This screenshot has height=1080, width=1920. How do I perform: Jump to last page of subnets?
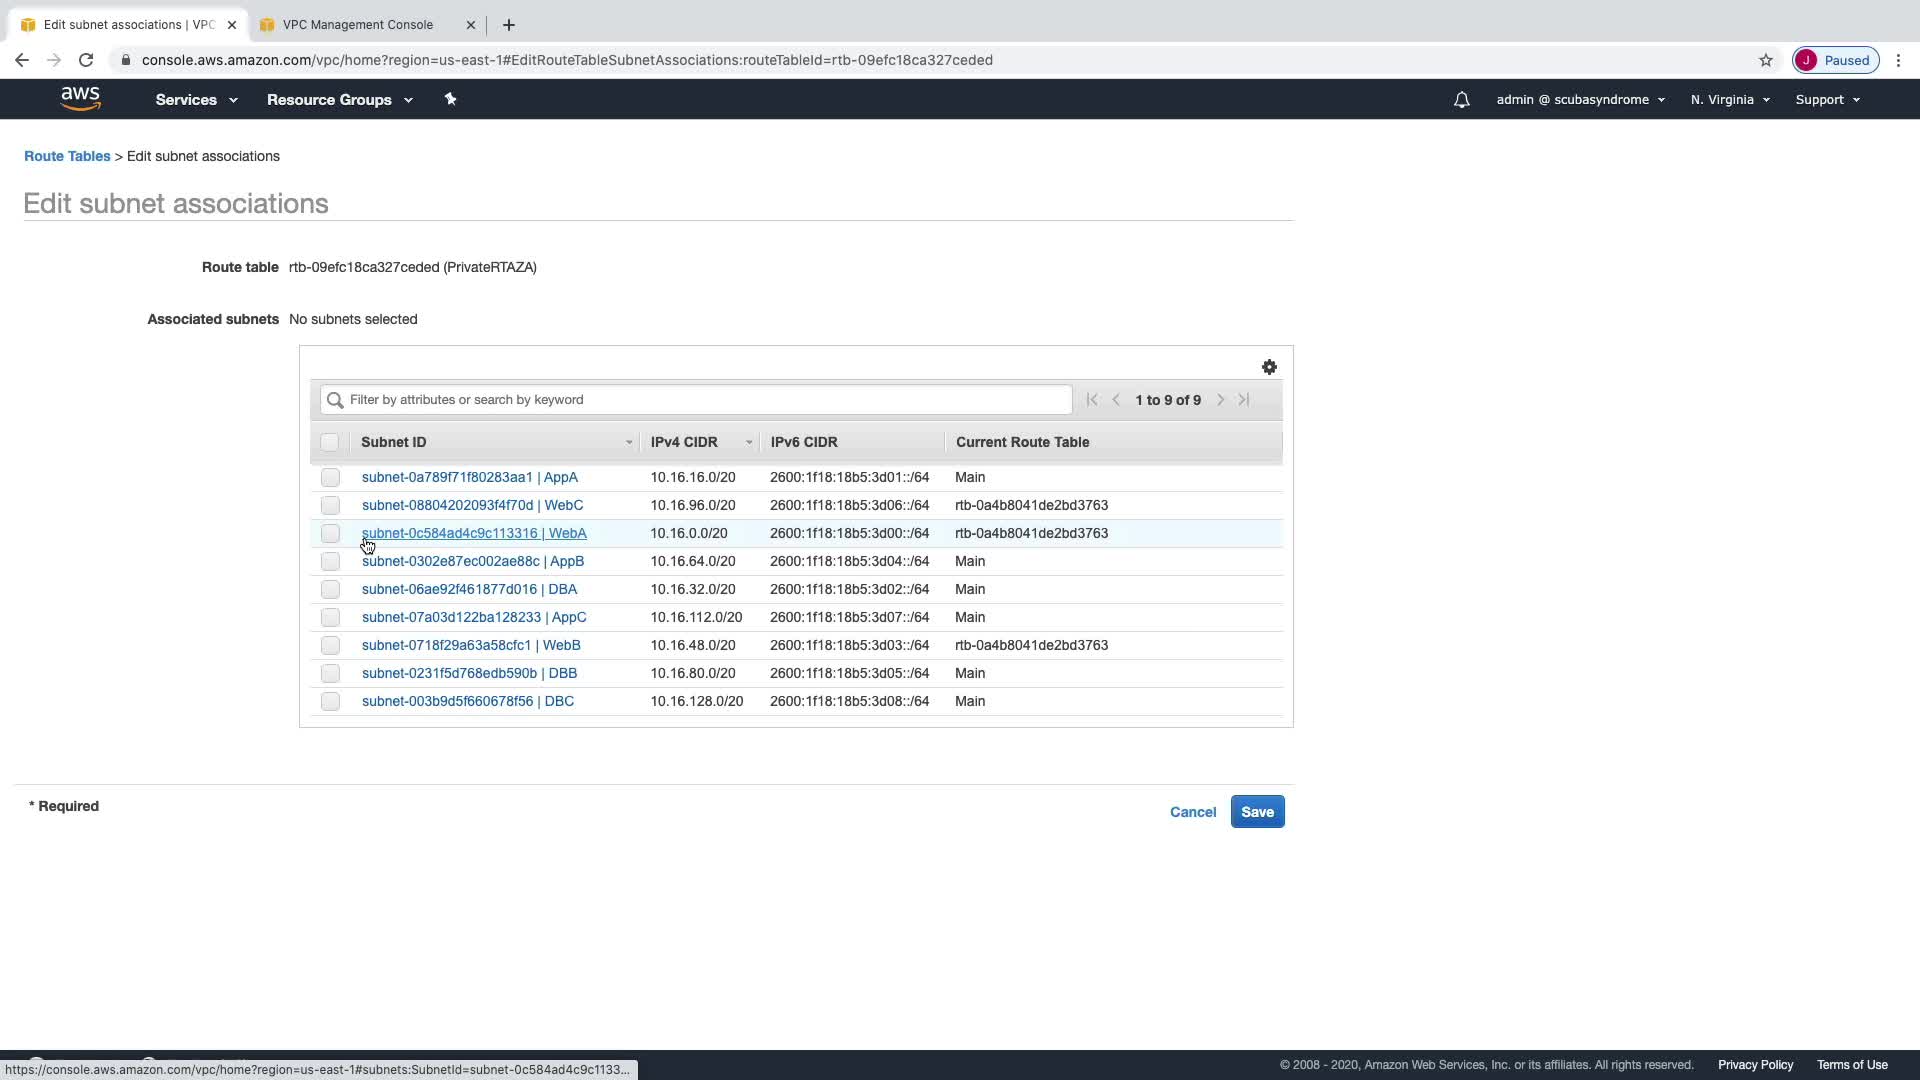(1244, 400)
